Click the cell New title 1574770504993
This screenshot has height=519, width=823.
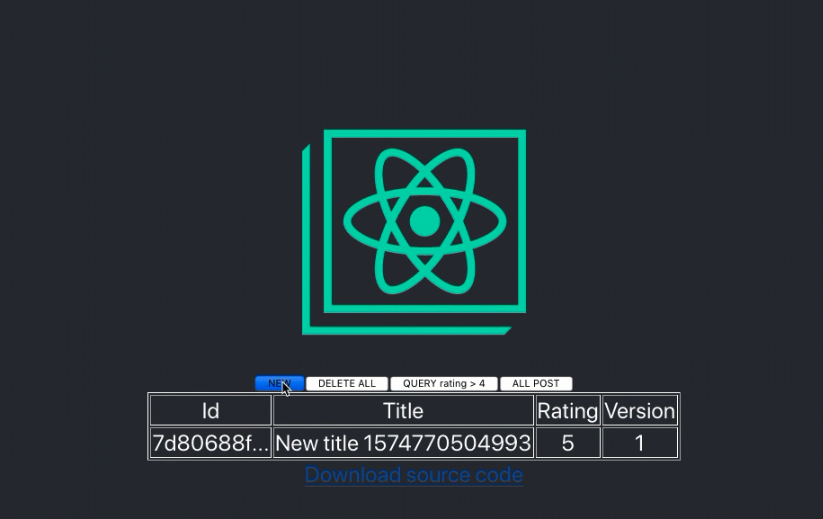point(403,443)
